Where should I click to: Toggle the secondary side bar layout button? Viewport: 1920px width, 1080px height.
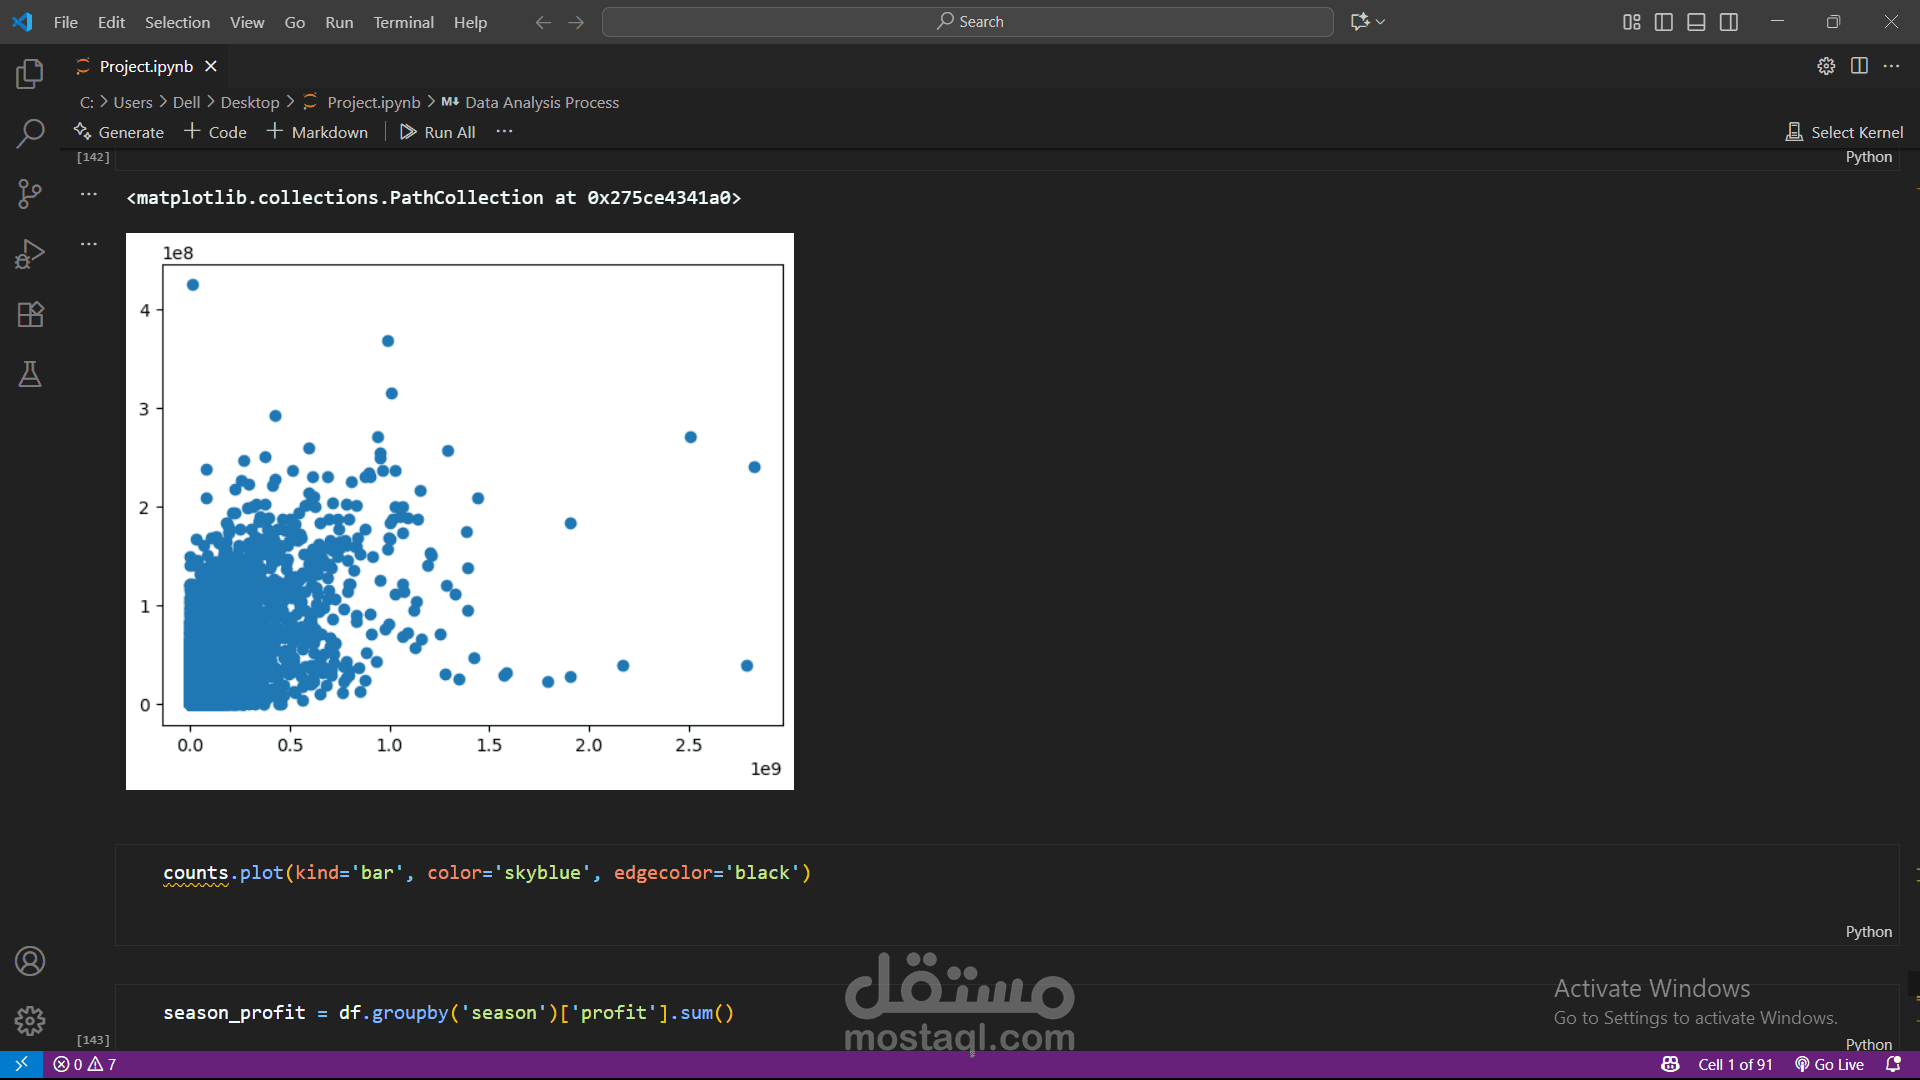coord(1729,22)
